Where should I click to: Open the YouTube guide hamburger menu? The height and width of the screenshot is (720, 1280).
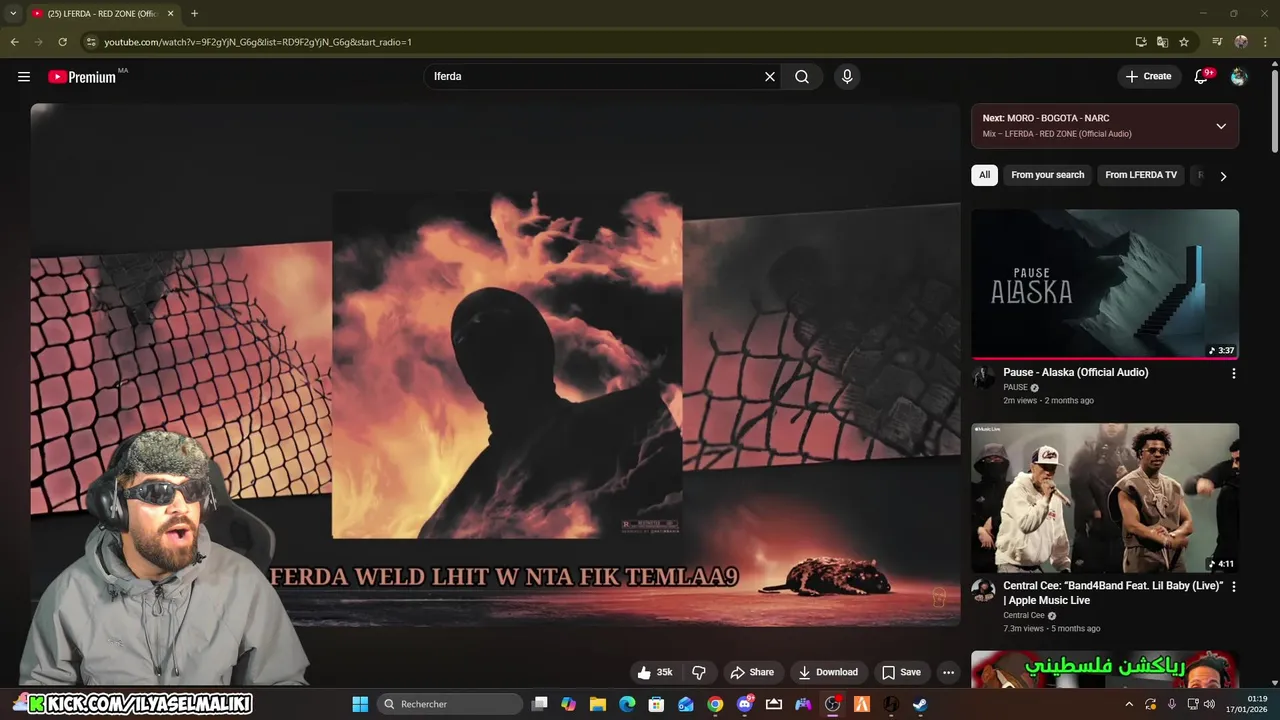coord(24,76)
